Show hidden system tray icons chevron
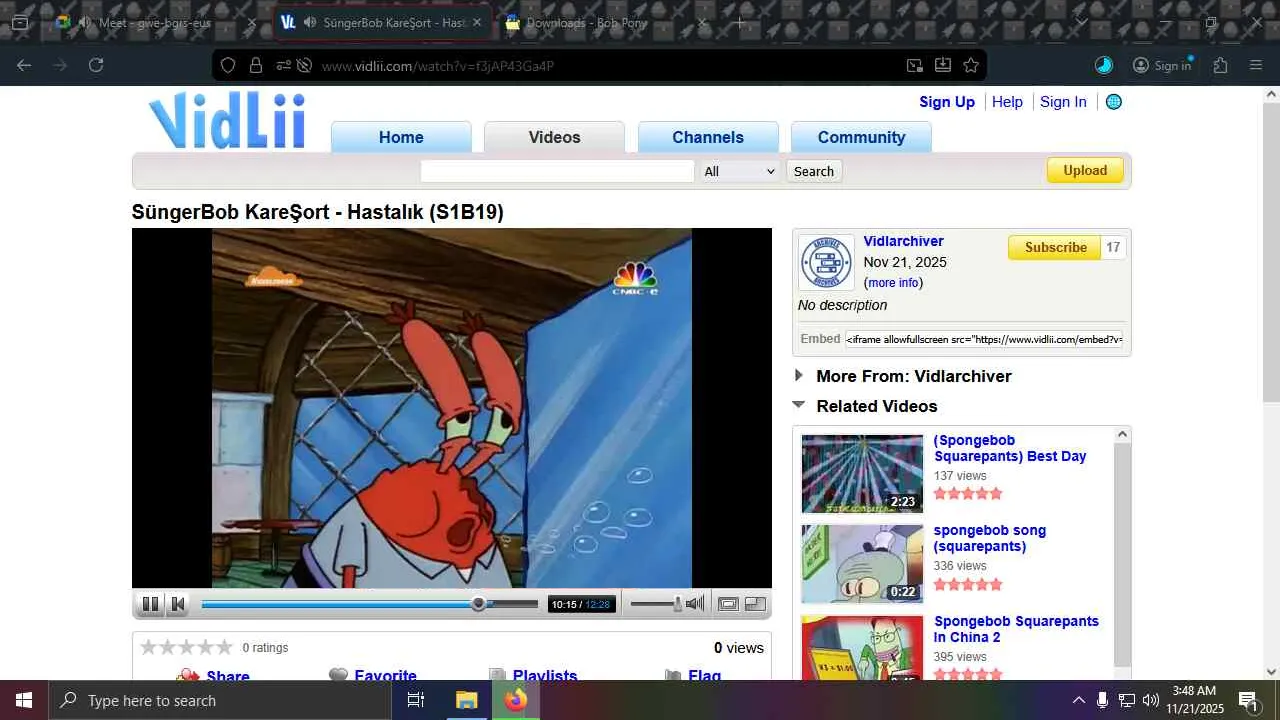Viewport: 1280px width, 720px height. click(x=1078, y=700)
